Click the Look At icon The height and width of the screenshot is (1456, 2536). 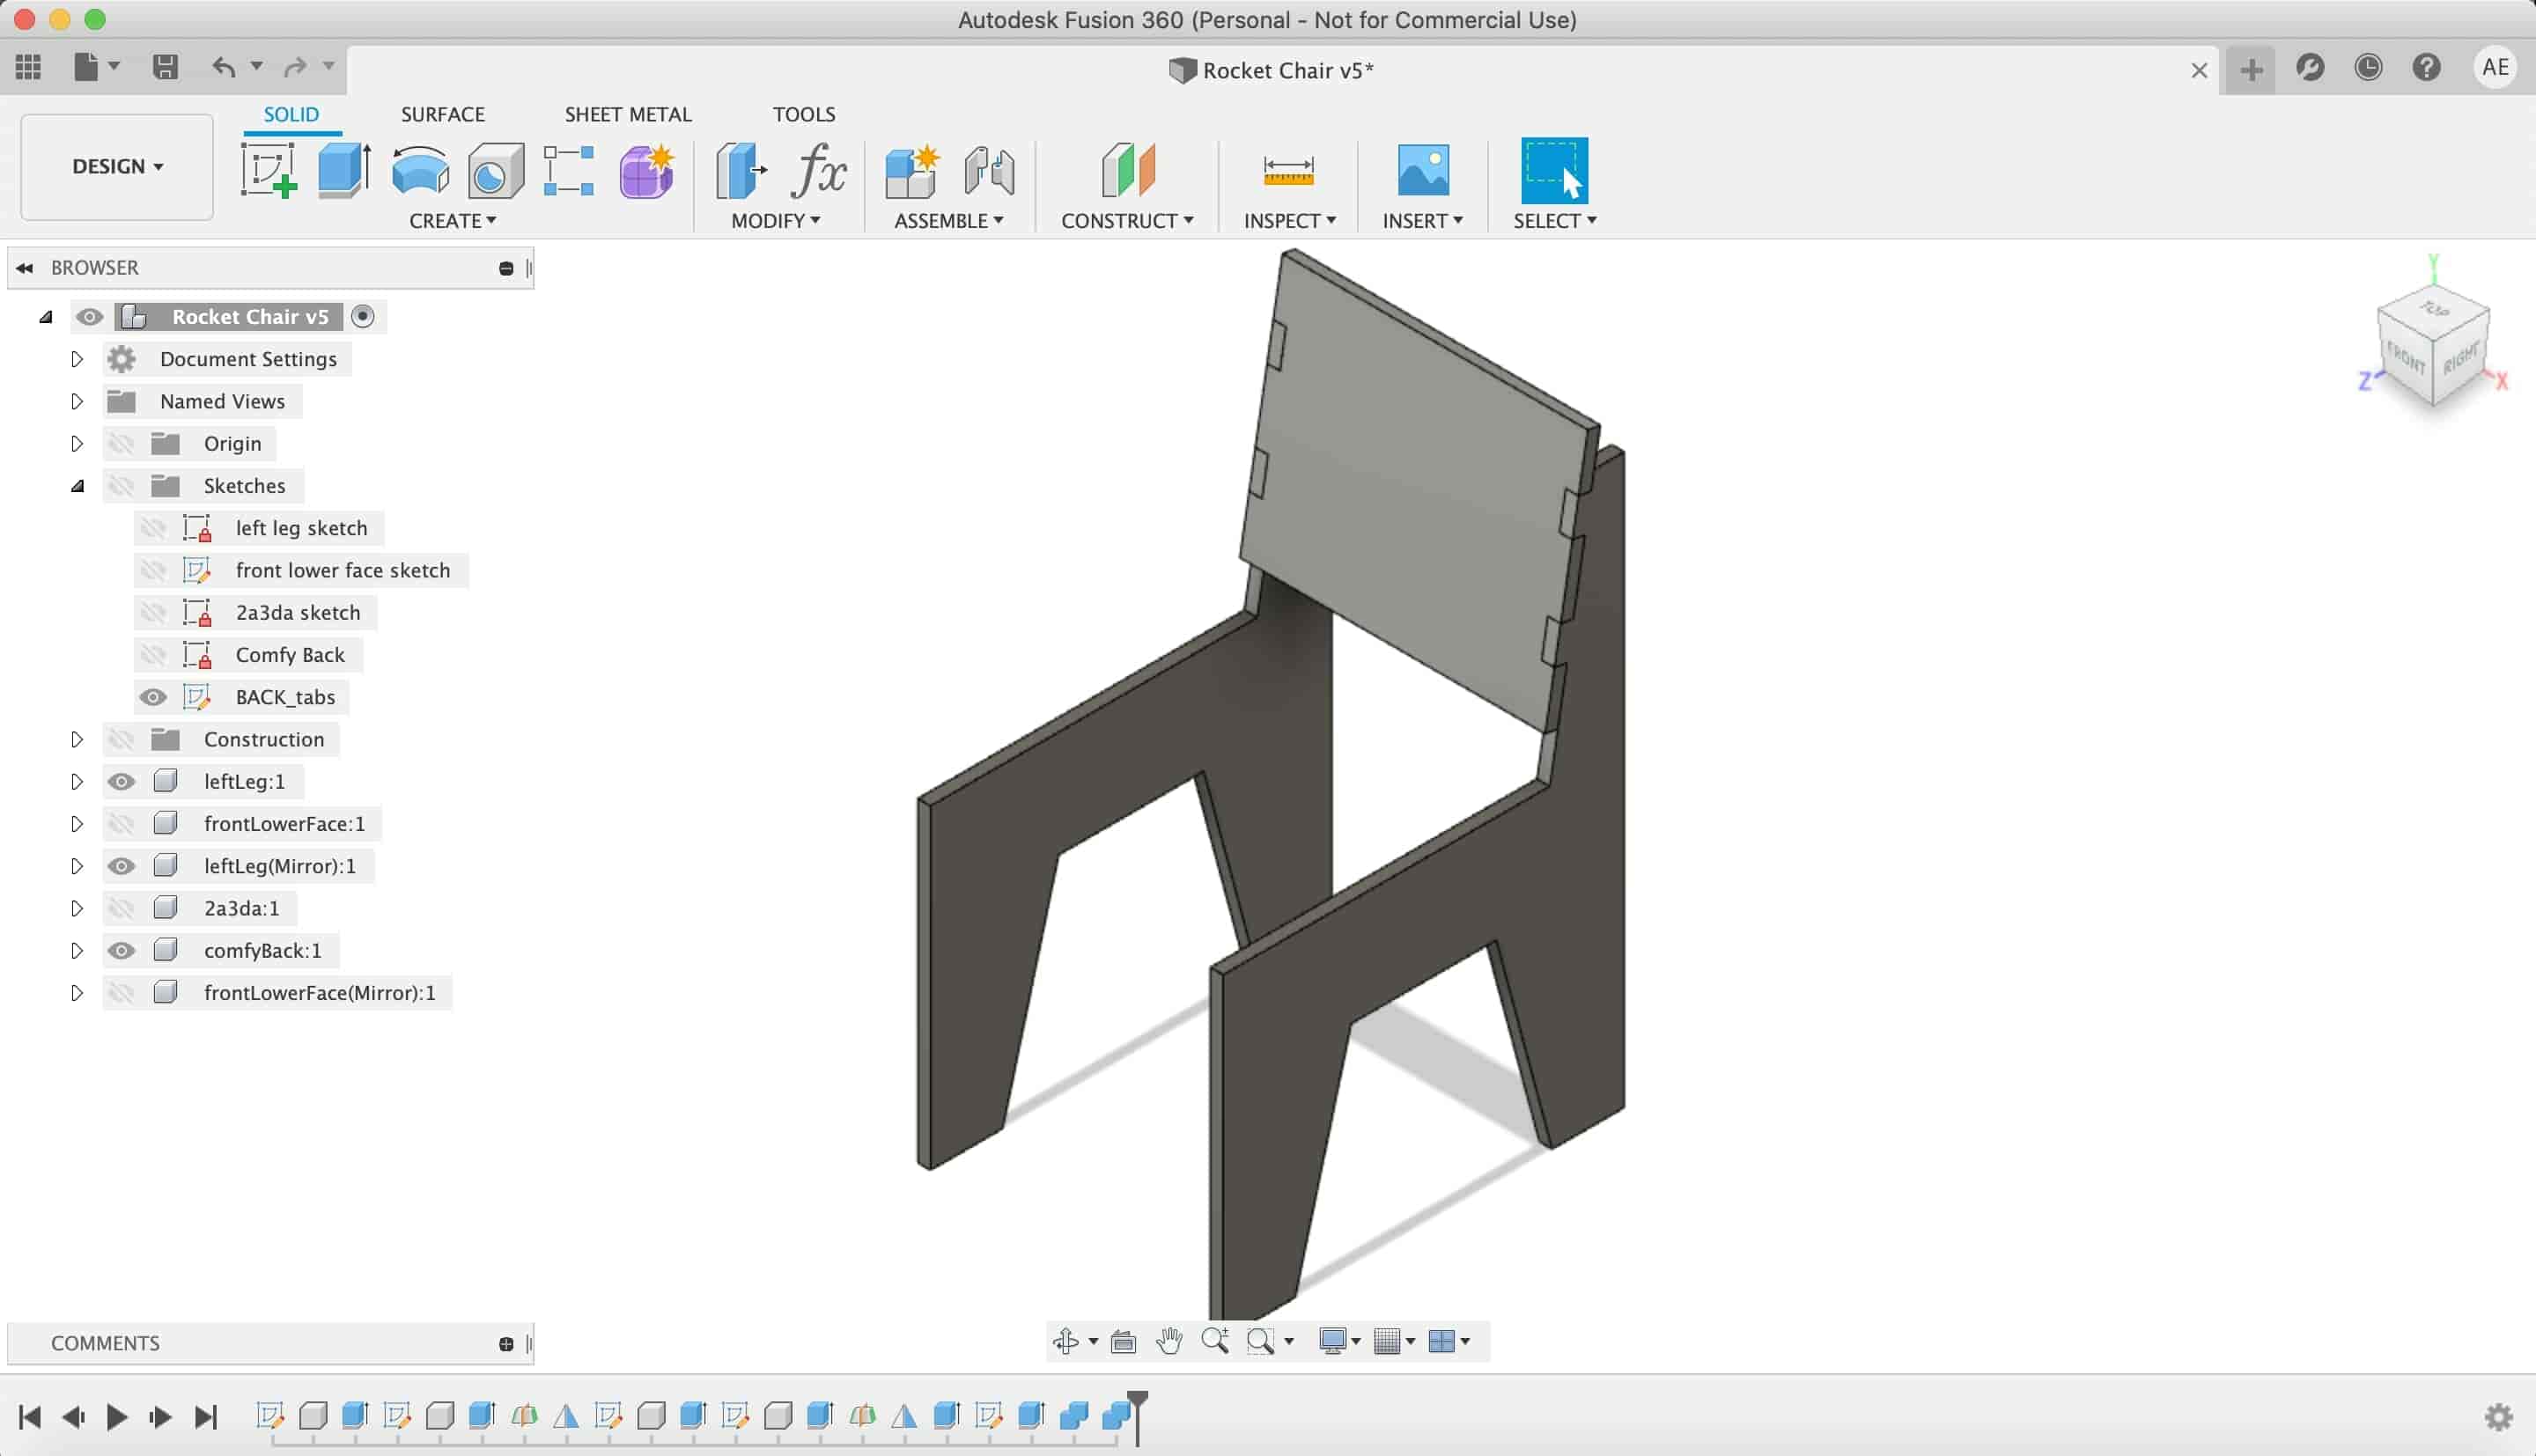point(1123,1341)
